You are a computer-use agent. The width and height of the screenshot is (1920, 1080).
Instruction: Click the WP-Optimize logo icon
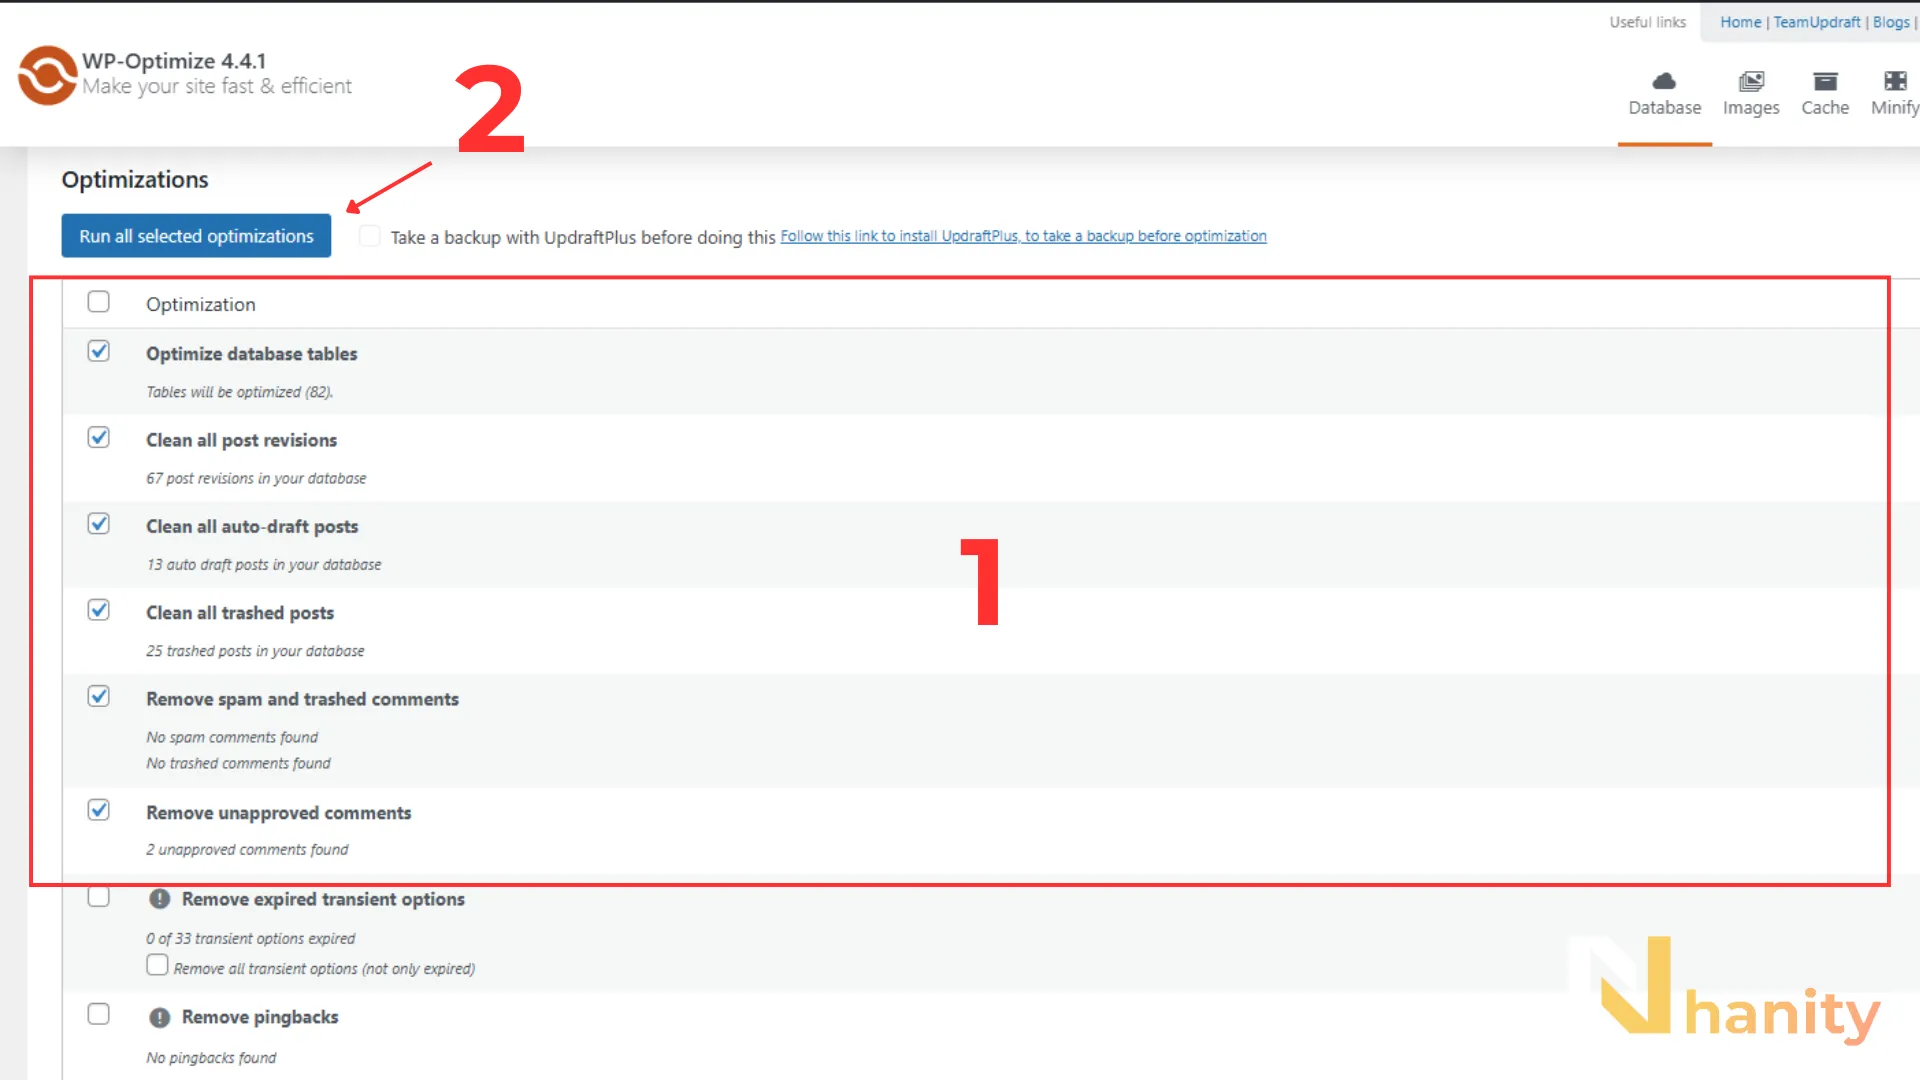[x=47, y=75]
